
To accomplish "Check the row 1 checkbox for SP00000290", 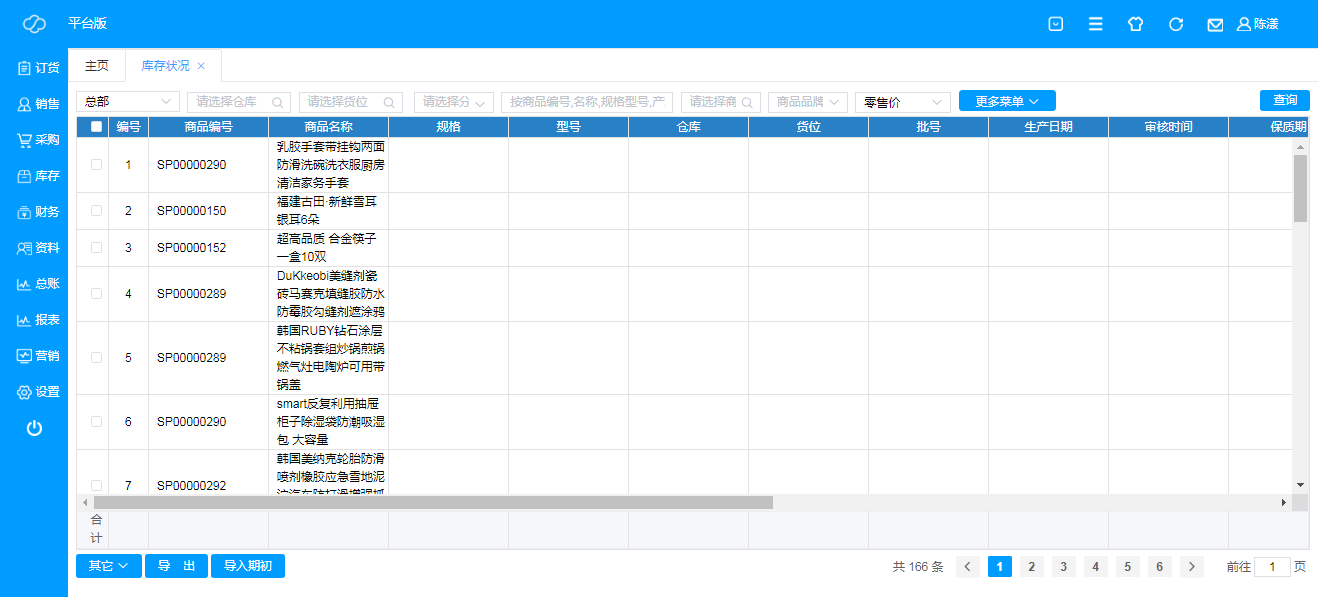I will click(x=96, y=165).
